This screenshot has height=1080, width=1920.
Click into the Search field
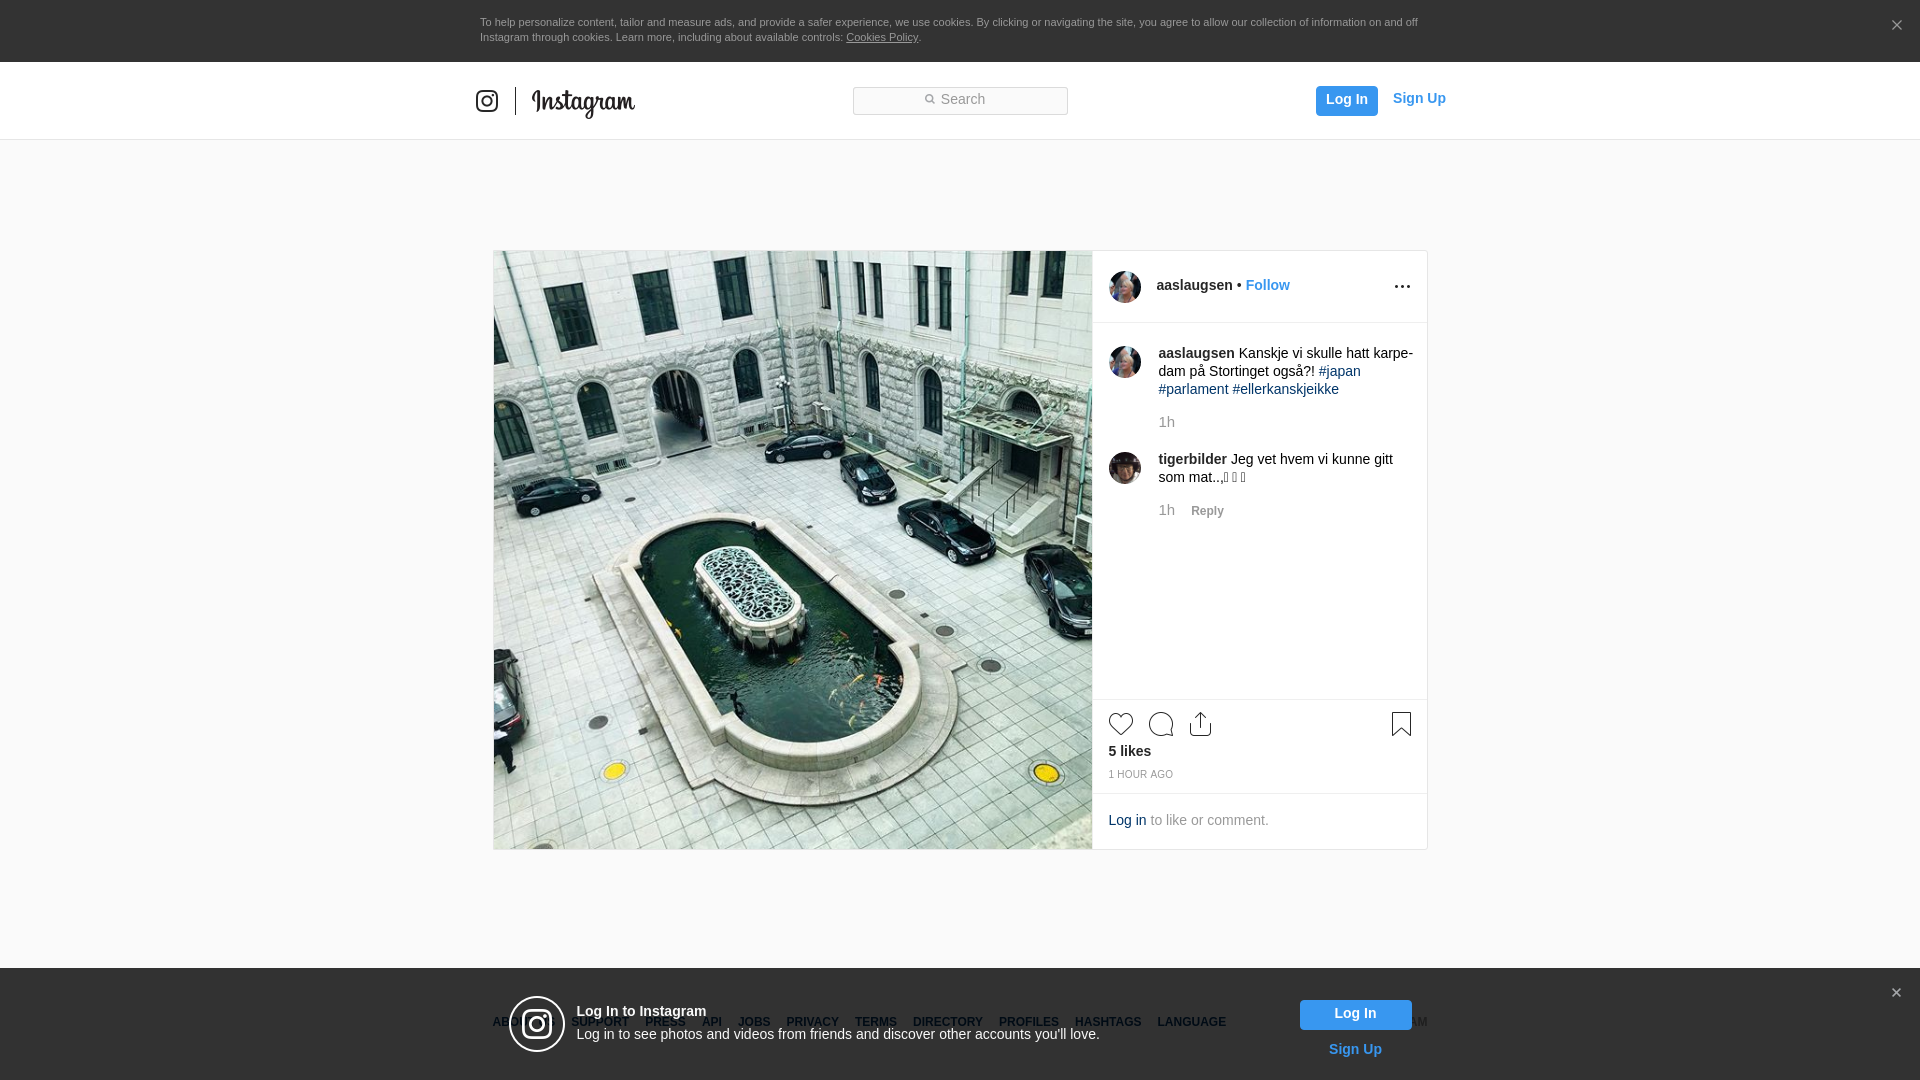[960, 100]
